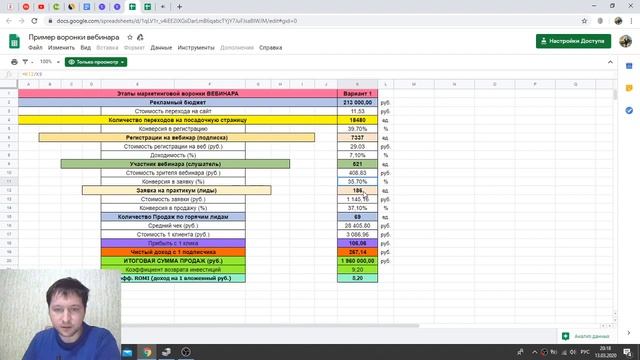Bookmark this page with the star icon
This screenshot has width=640, height=360.
(584, 21)
